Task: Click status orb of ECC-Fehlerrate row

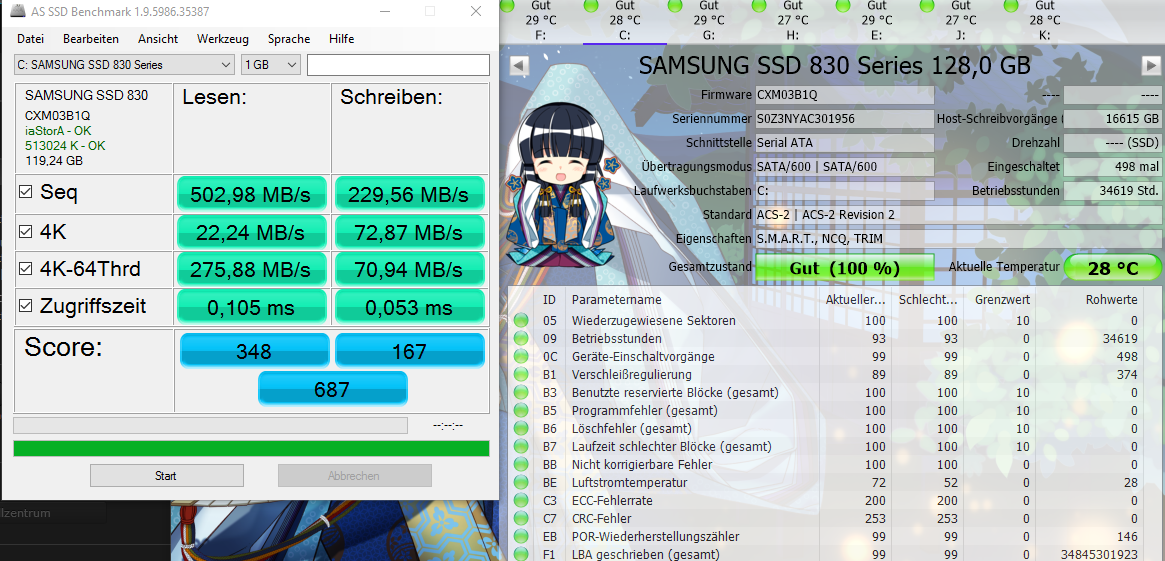Action: click(x=521, y=501)
